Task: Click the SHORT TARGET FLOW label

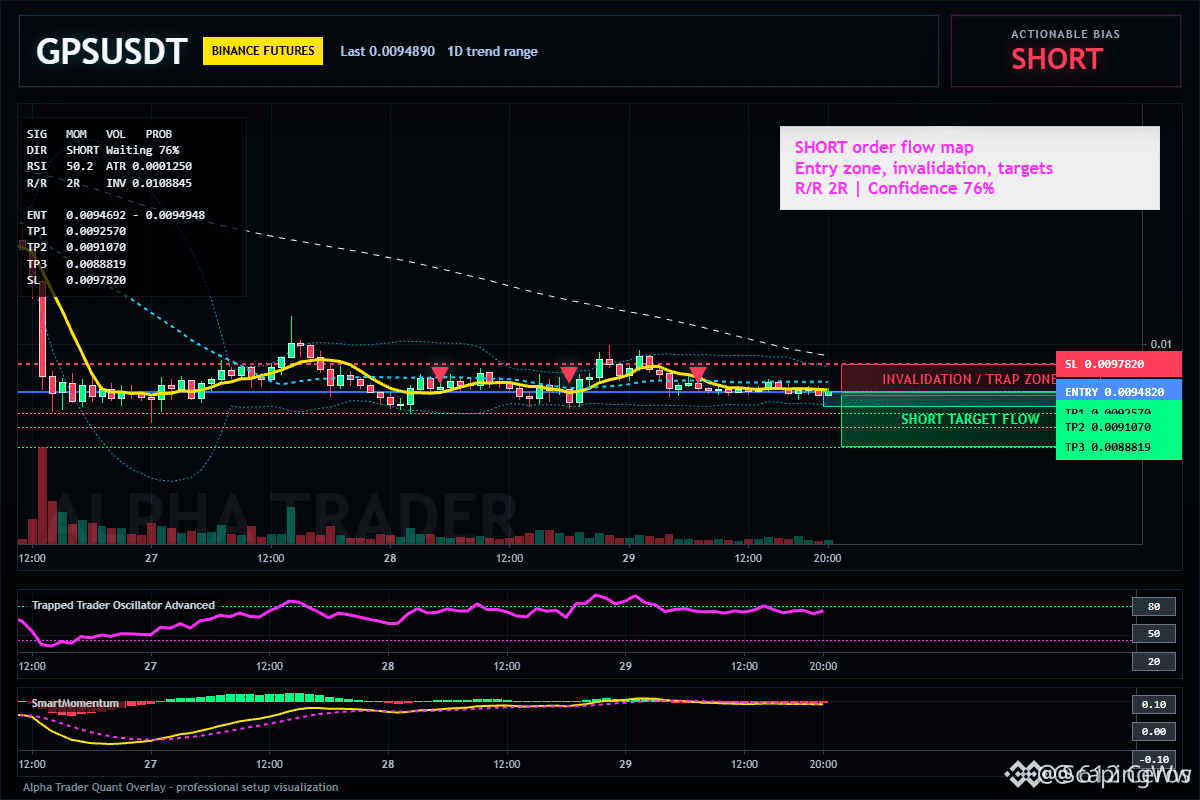Action: 970,419
